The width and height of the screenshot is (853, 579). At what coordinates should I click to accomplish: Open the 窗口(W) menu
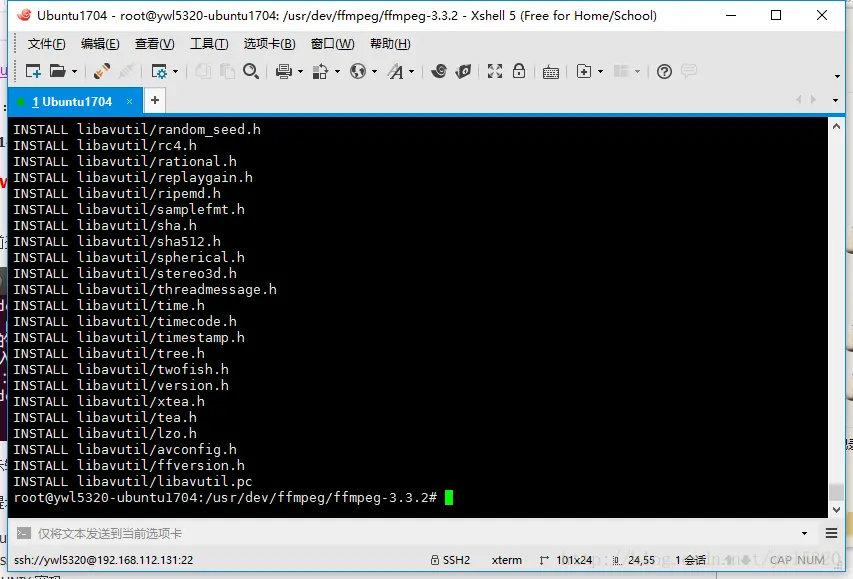coord(332,44)
